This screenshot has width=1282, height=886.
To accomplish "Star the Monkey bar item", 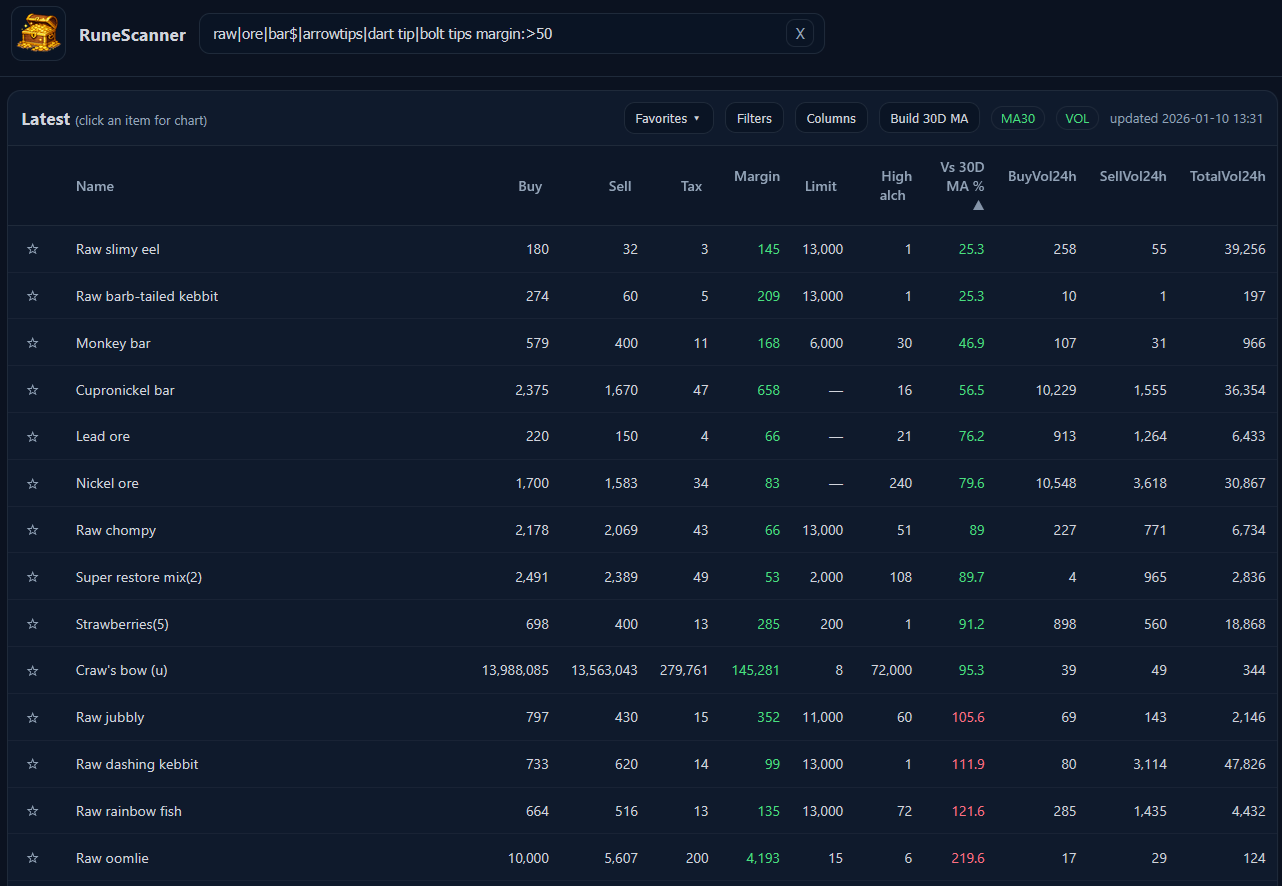I will coord(33,343).
